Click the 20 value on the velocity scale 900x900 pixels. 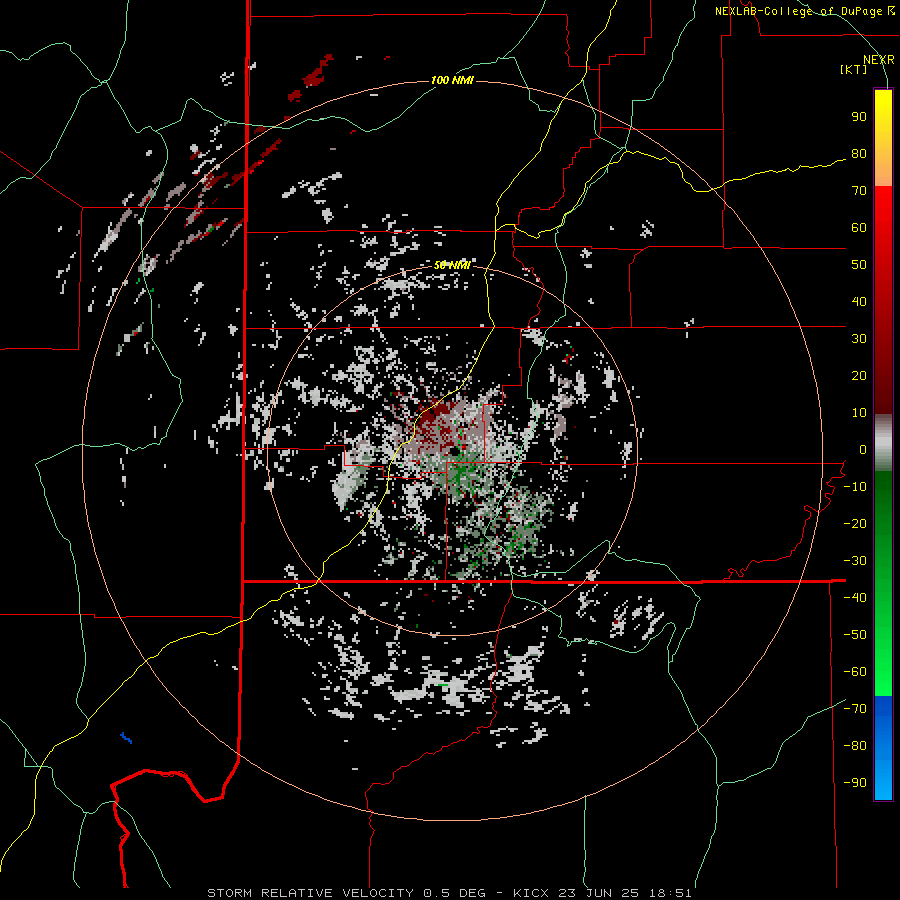tap(859, 376)
